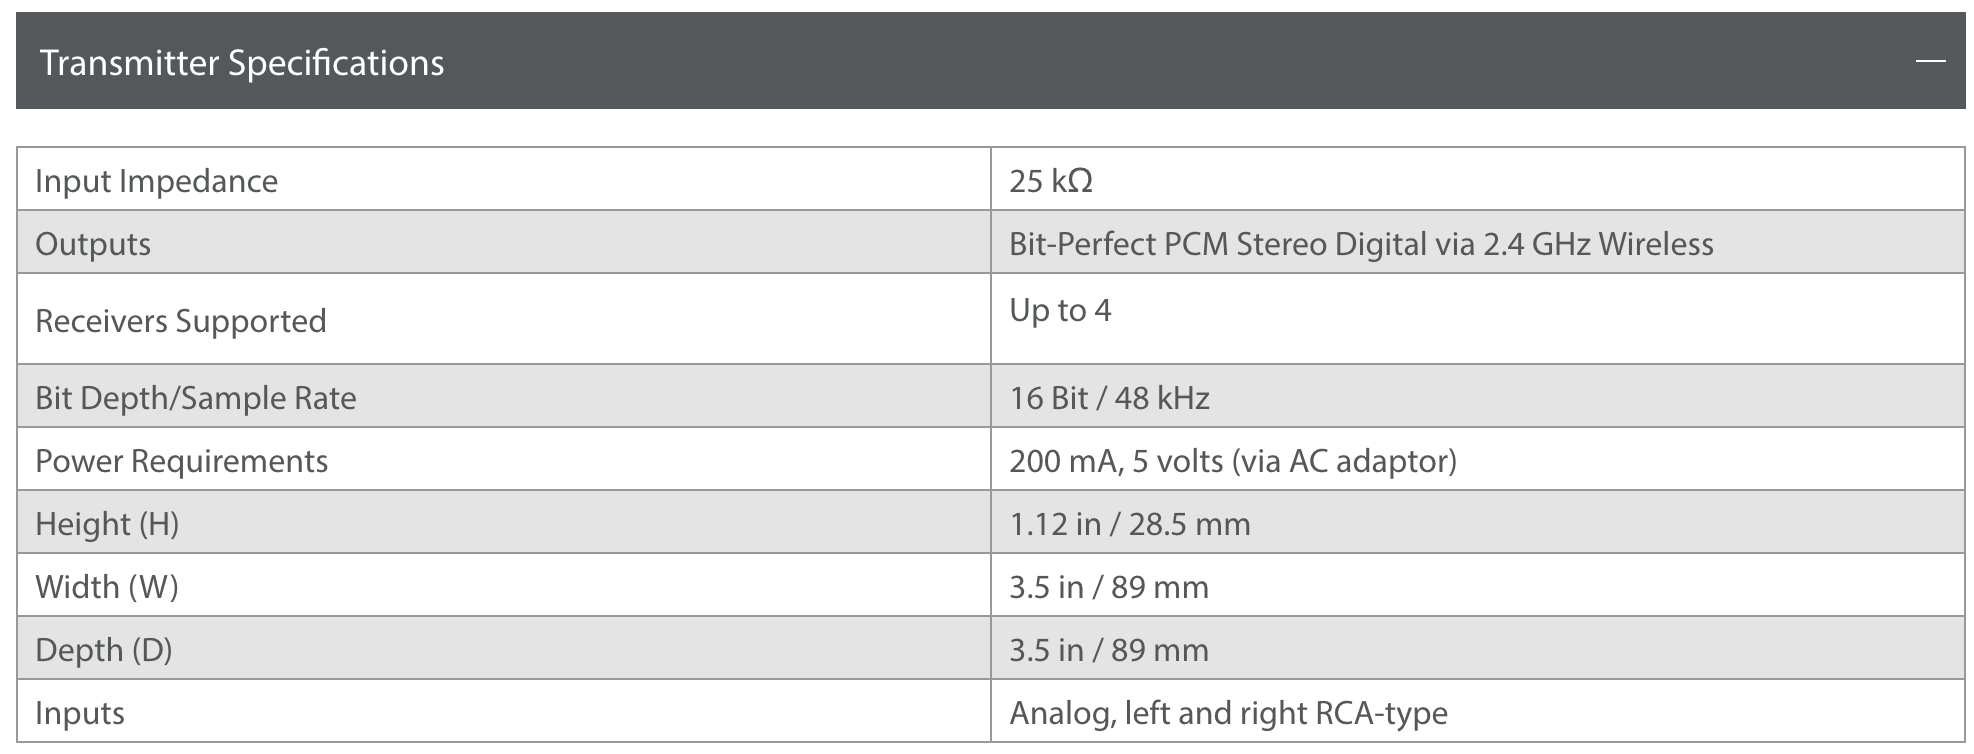Click the Analog, left and right RCA-type value
Viewport: 1974px width, 754px height.
[x=1229, y=713]
